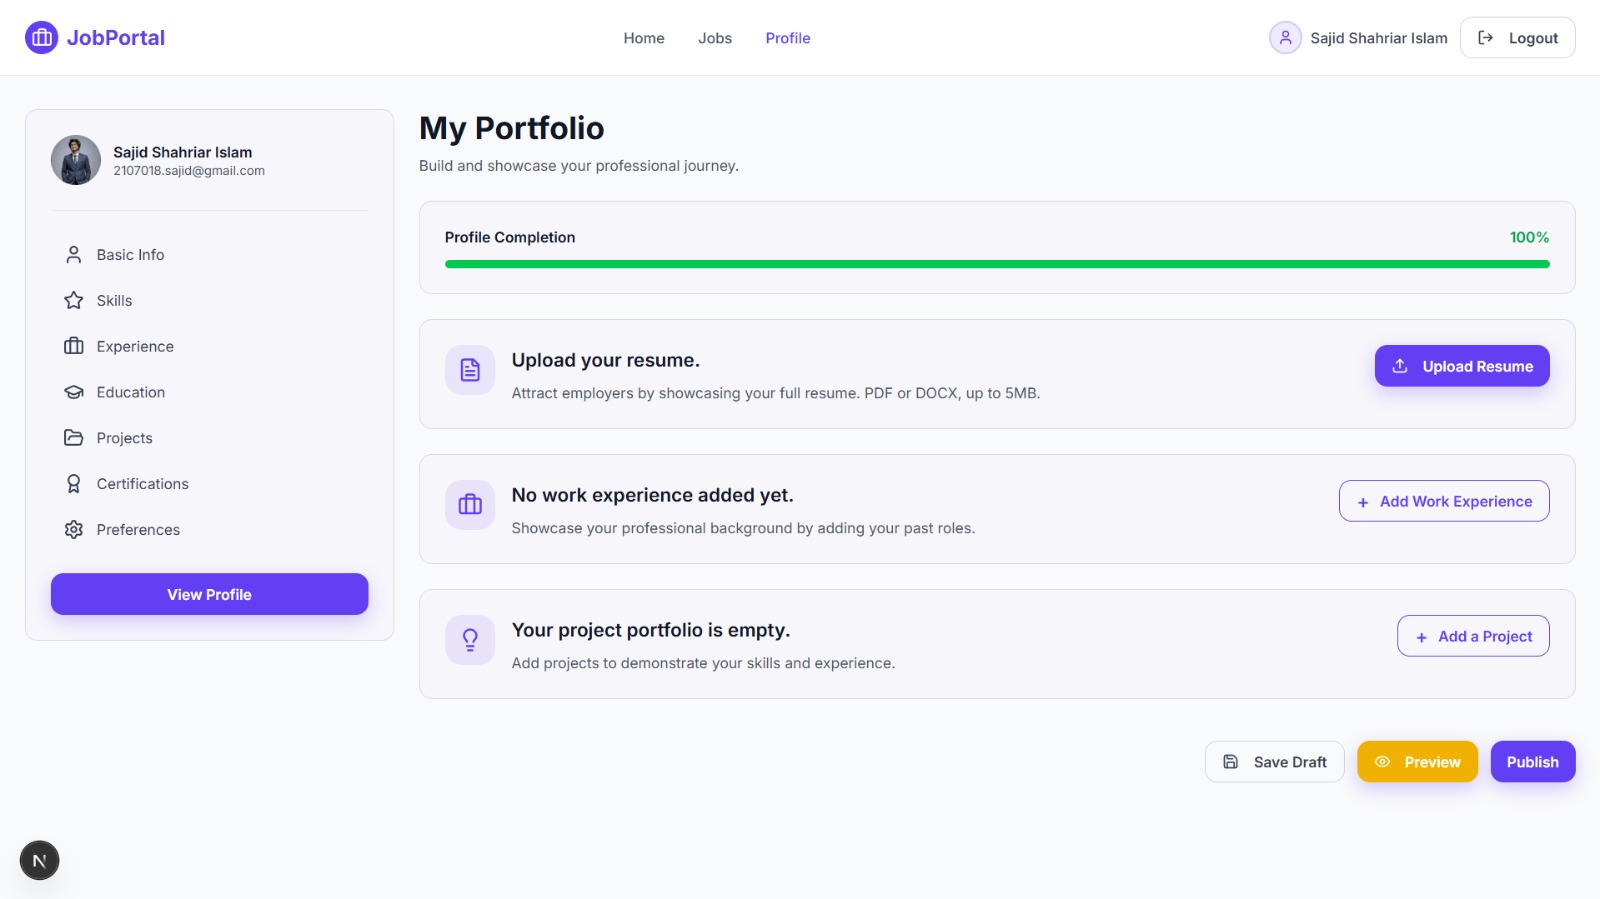The width and height of the screenshot is (1600, 899).
Task: Click the profile photo in the sidebar
Action: pos(76,160)
